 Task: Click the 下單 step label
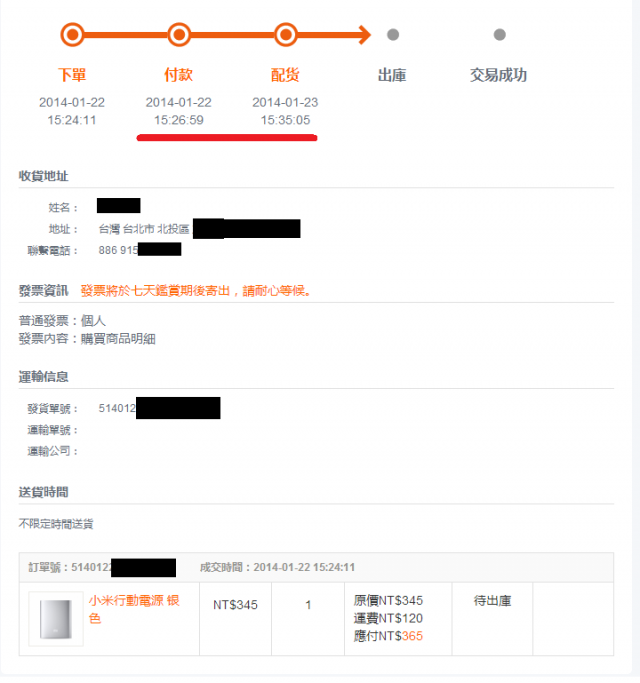coord(72,75)
